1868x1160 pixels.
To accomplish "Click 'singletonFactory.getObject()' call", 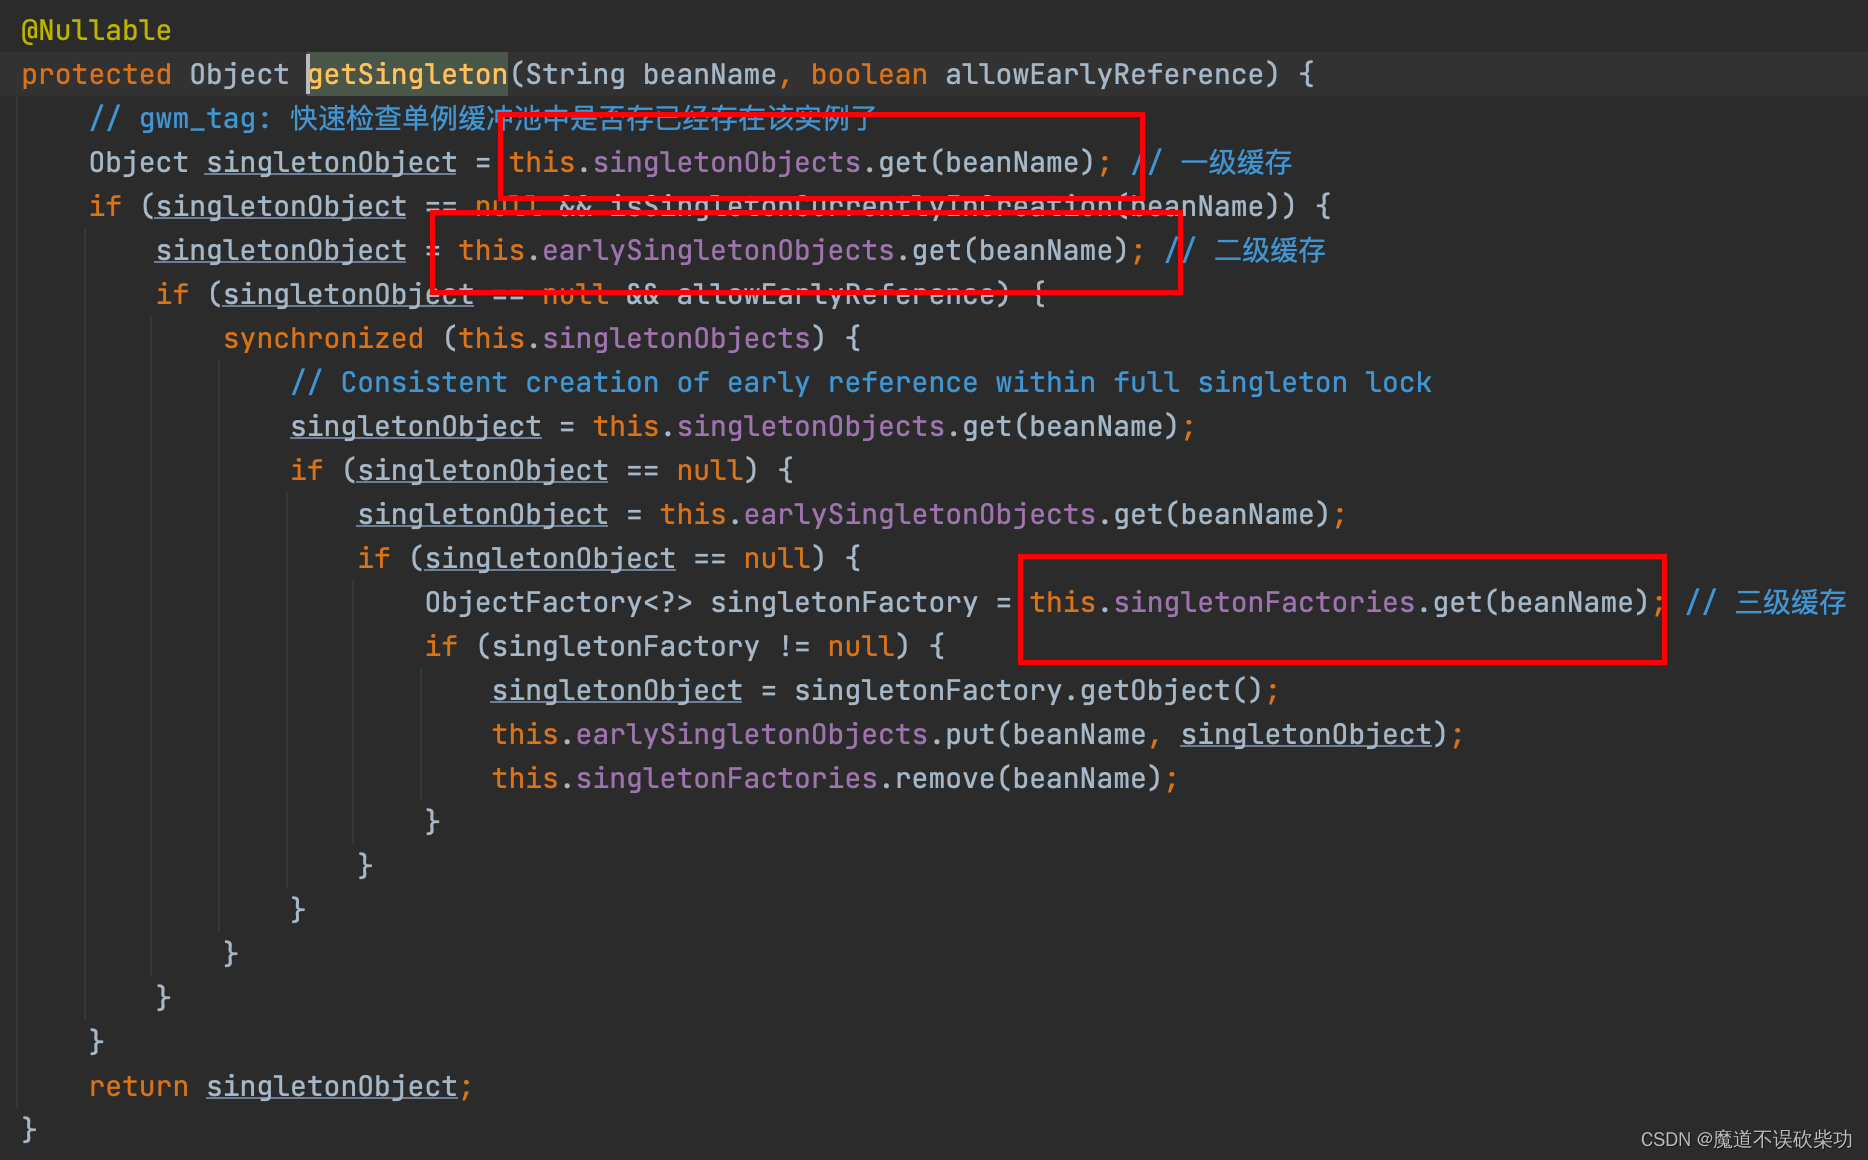I will (1029, 691).
